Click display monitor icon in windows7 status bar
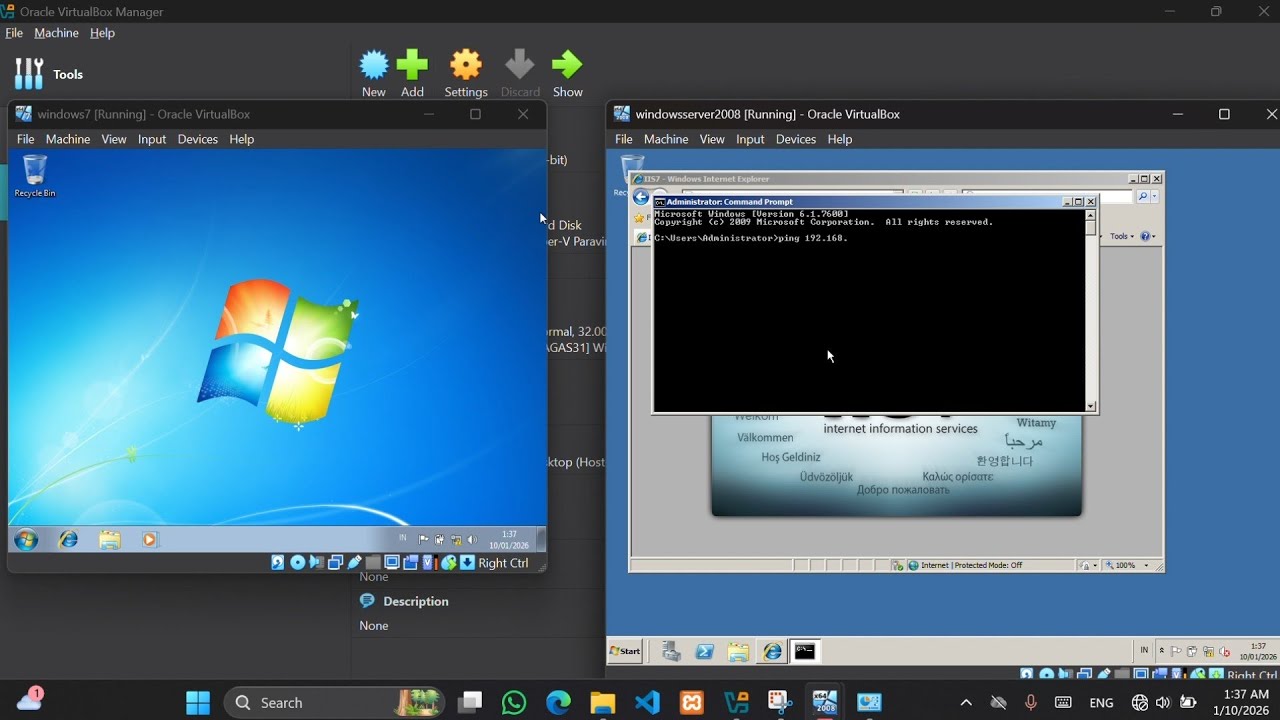The image size is (1280, 720). point(392,563)
